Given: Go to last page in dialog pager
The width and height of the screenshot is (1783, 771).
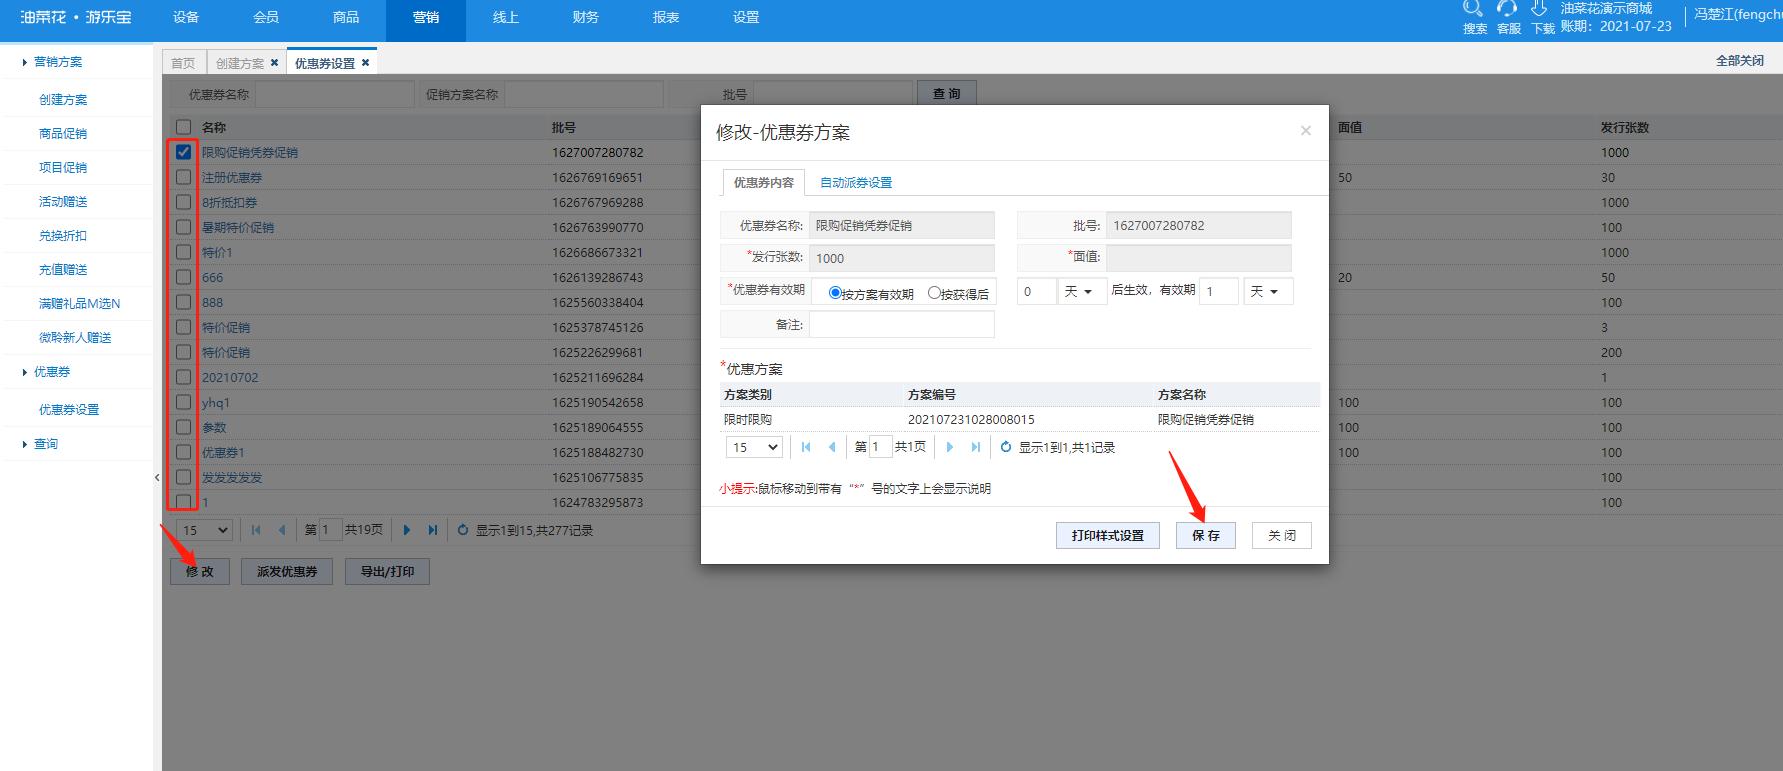Looking at the screenshot, I should (x=976, y=447).
